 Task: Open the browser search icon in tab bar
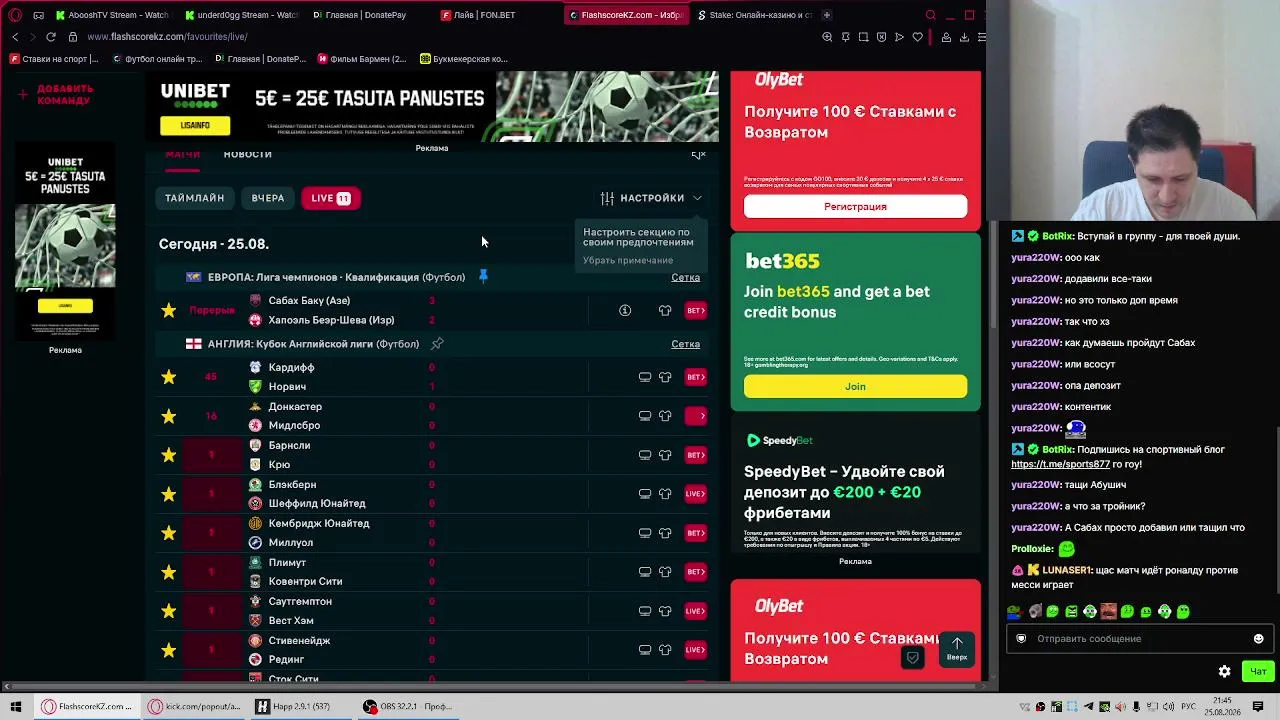pyautogui.click(x=931, y=15)
